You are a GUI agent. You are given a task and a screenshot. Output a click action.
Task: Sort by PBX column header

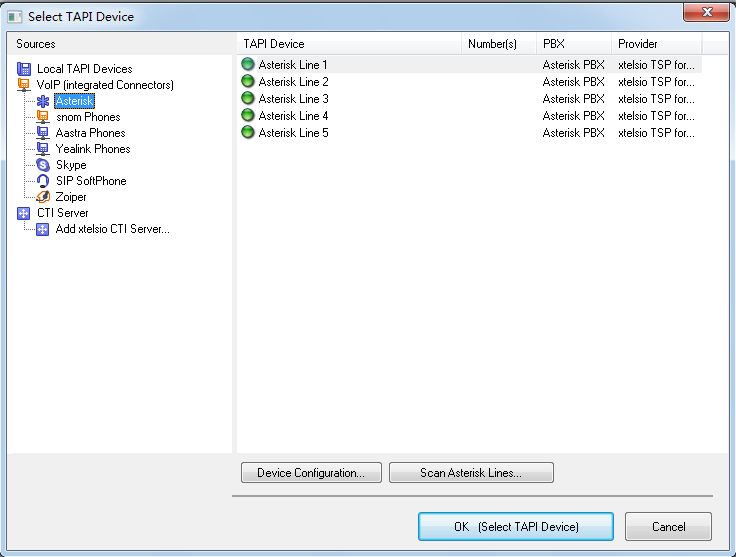pos(574,44)
